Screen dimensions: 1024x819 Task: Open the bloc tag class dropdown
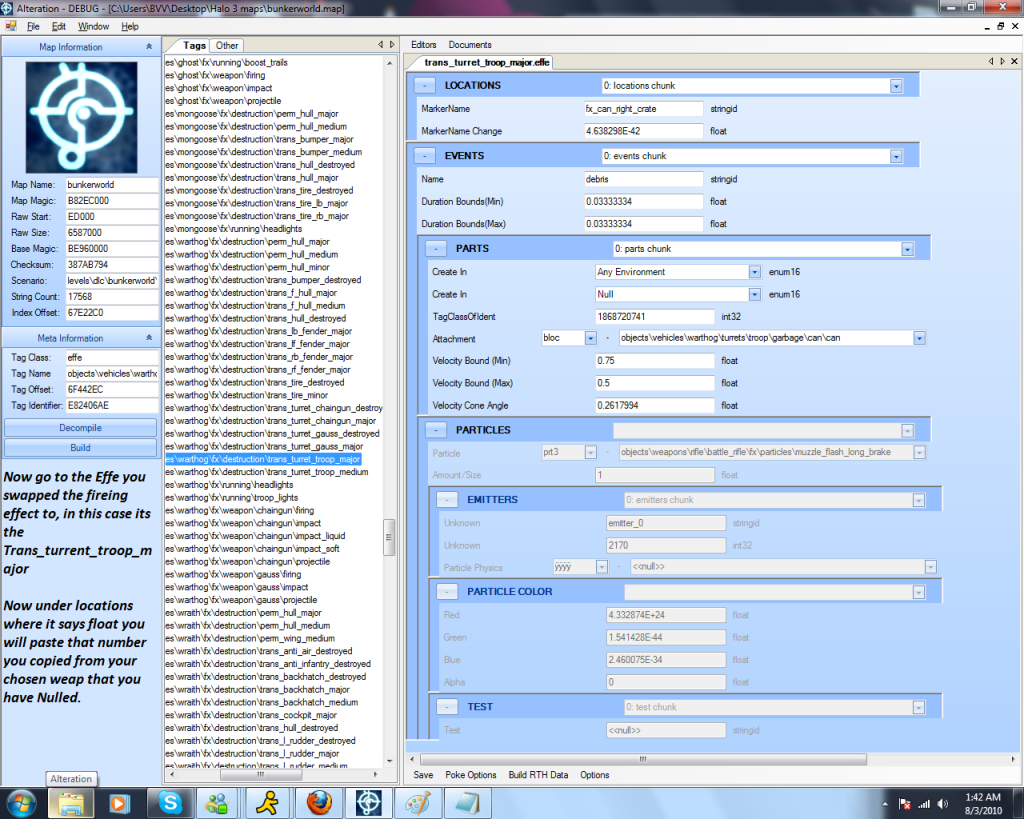[590, 338]
